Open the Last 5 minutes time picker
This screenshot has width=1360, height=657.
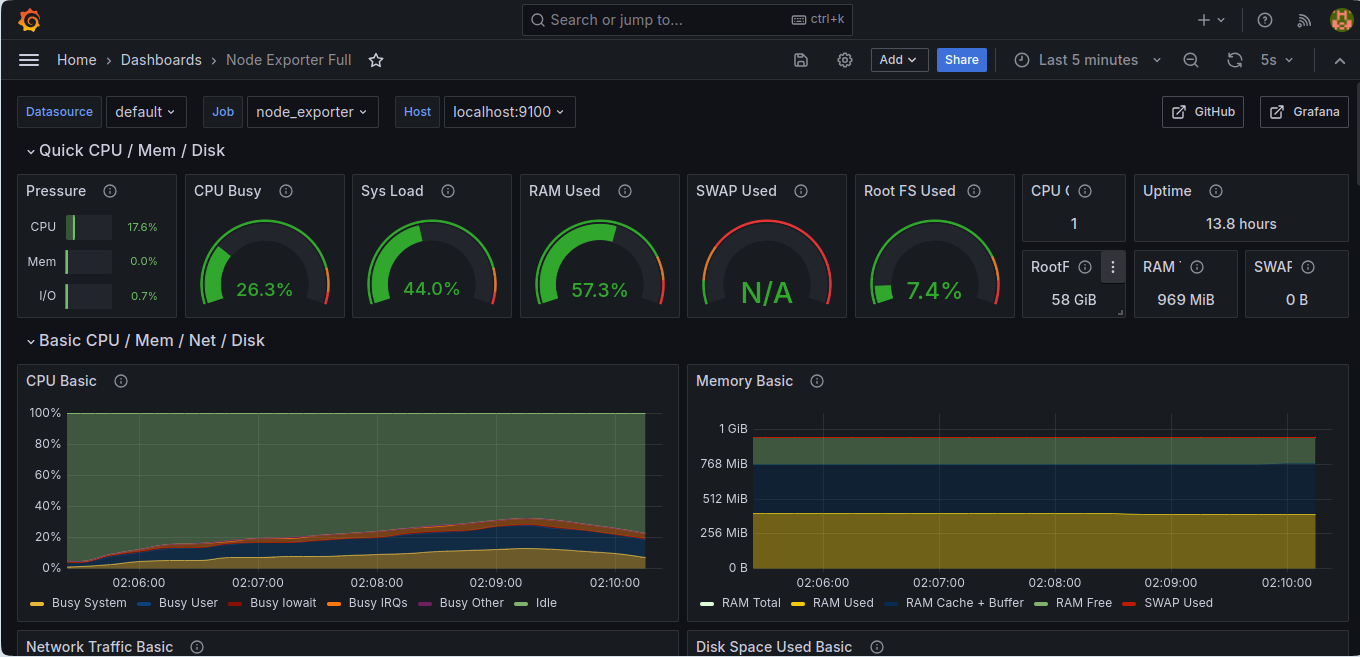point(1088,60)
